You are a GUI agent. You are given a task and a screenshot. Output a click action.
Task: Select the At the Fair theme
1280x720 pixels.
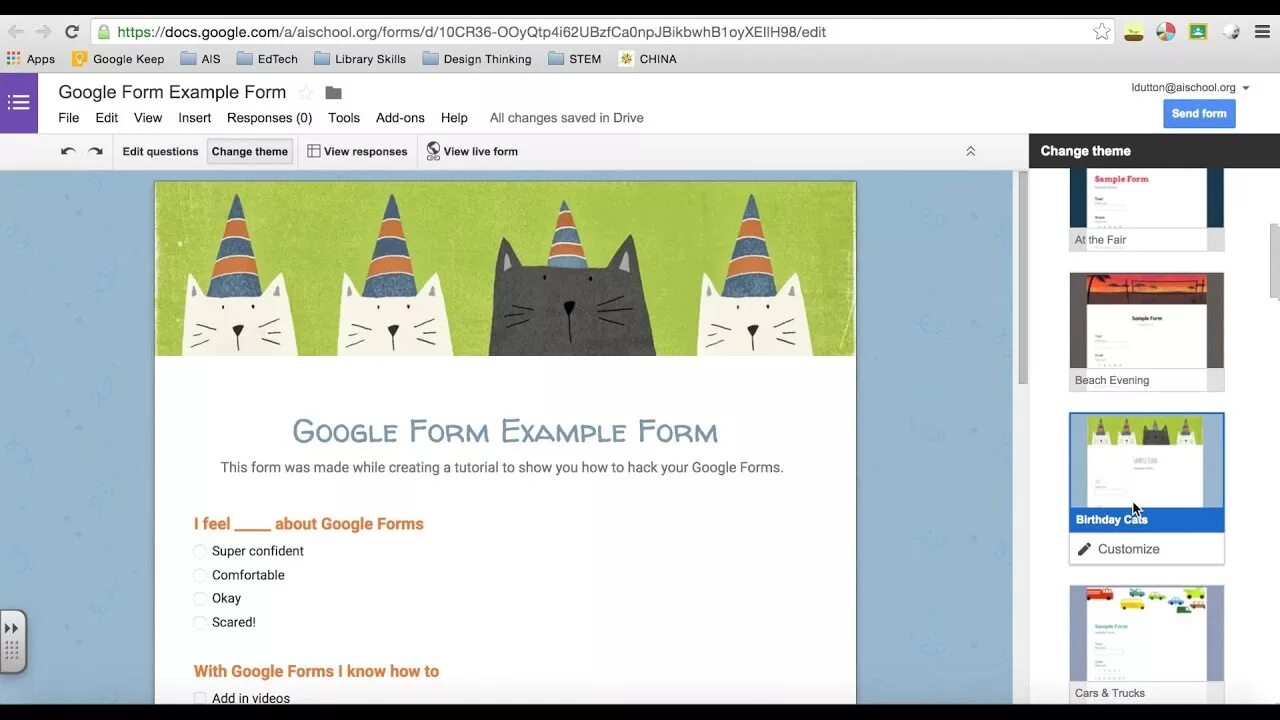pyautogui.click(x=1146, y=209)
